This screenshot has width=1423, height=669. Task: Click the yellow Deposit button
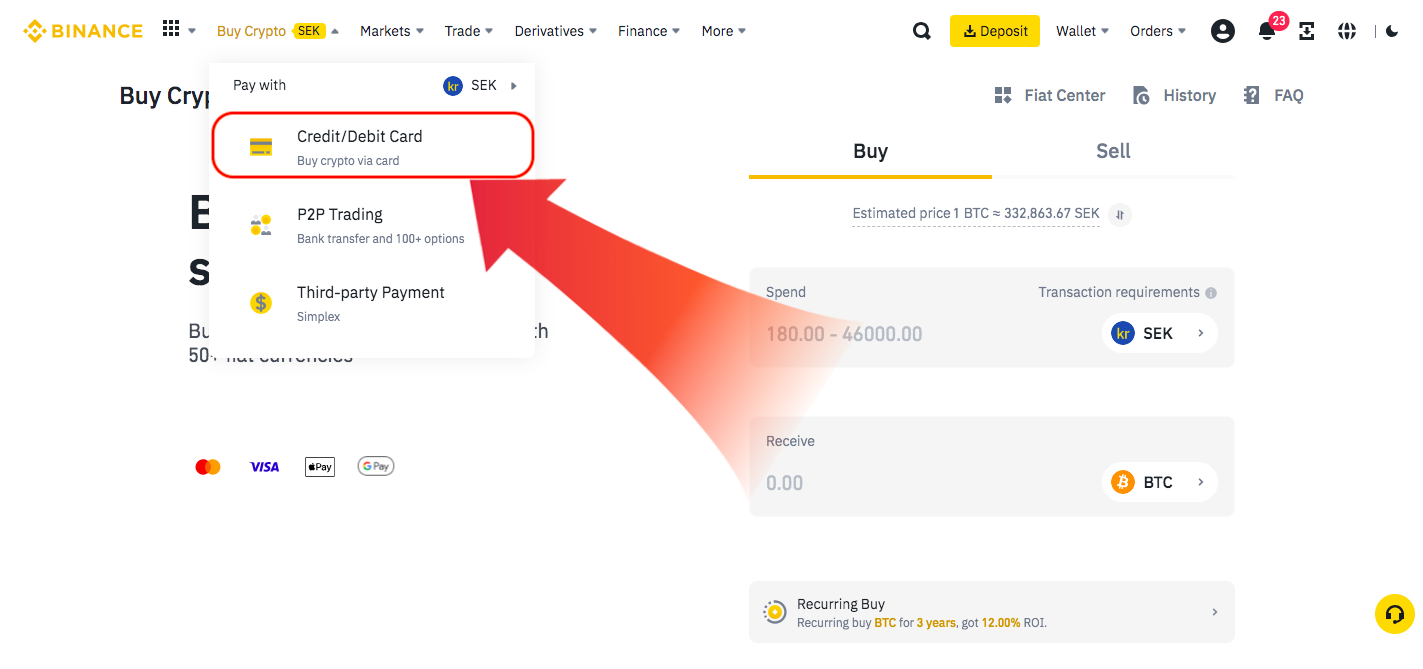tap(994, 31)
